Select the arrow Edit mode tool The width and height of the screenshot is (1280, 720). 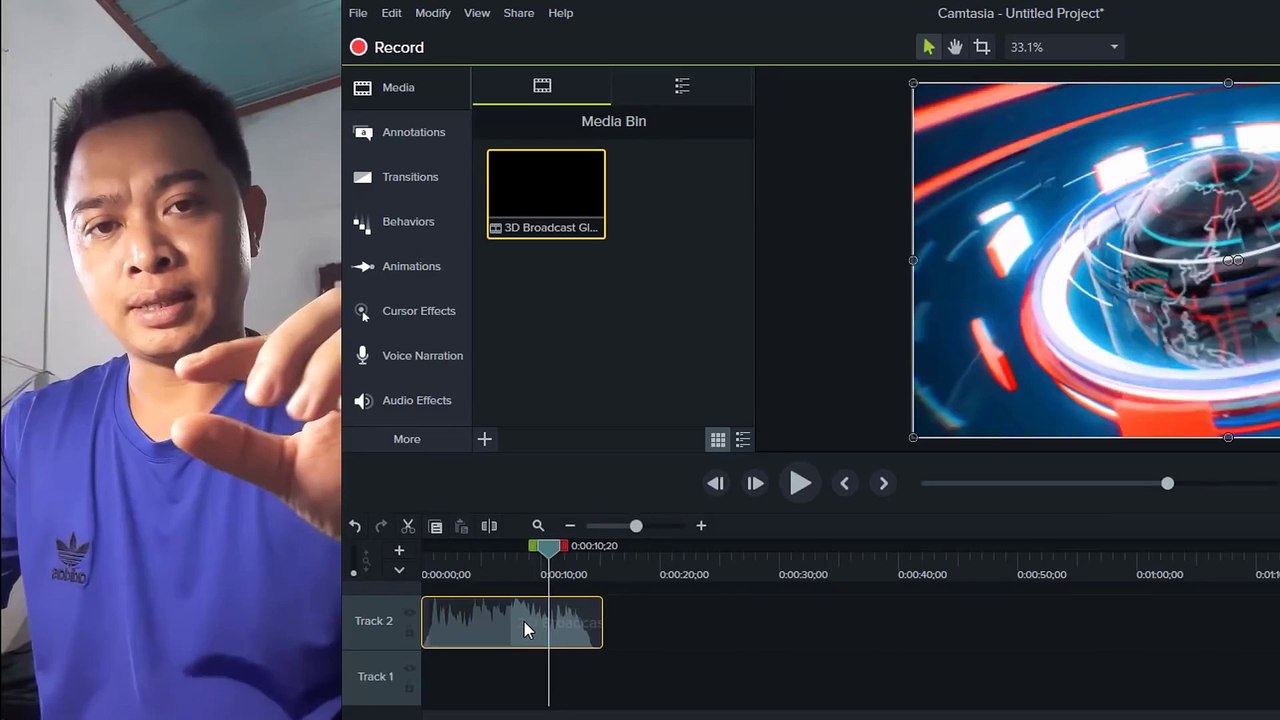[x=929, y=47]
